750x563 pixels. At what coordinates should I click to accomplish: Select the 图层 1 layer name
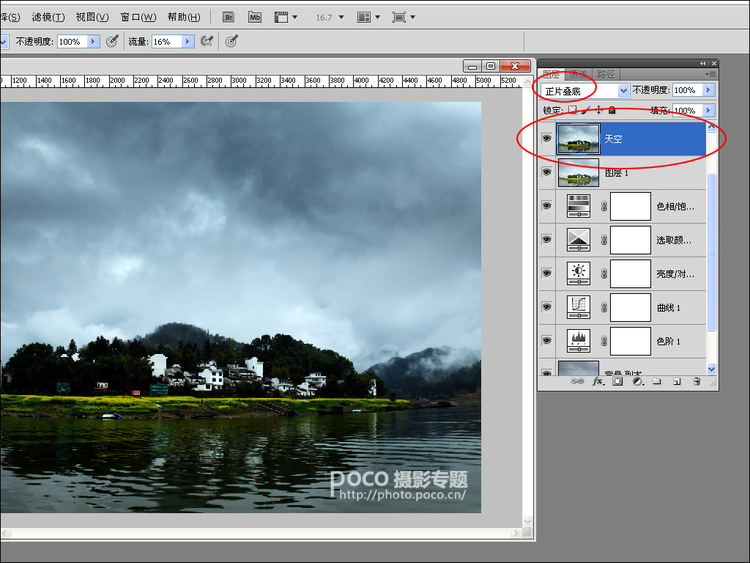pyautogui.click(x=616, y=173)
